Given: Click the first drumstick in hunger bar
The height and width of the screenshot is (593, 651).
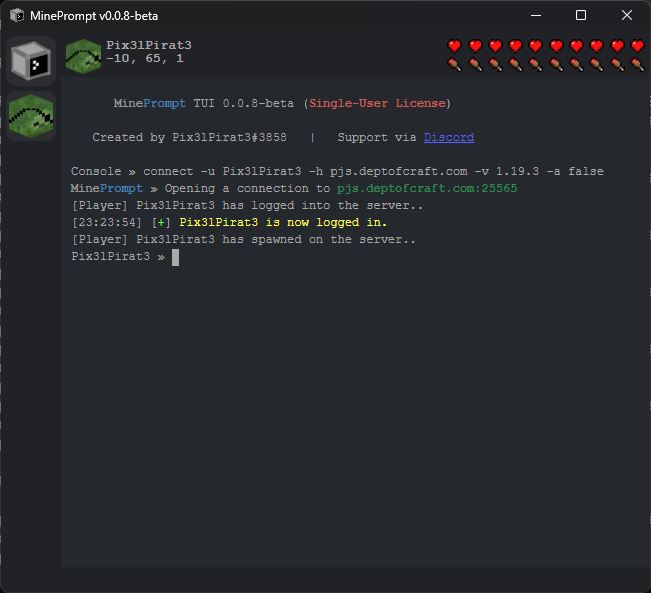Looking at the screenshot, I should click(x=455, y=64).
